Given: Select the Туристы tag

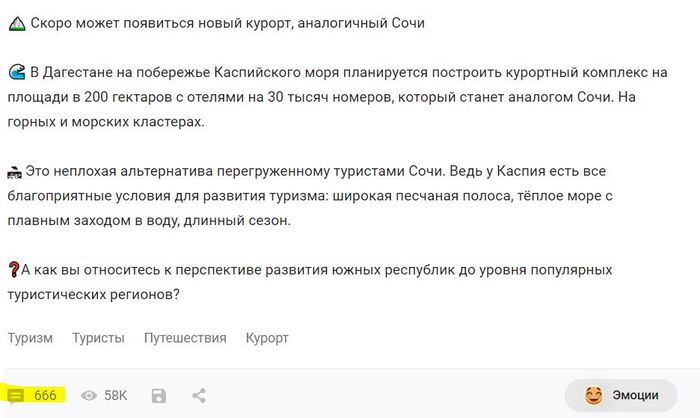Looking at the screenshot, I should (x=98, y=338).
